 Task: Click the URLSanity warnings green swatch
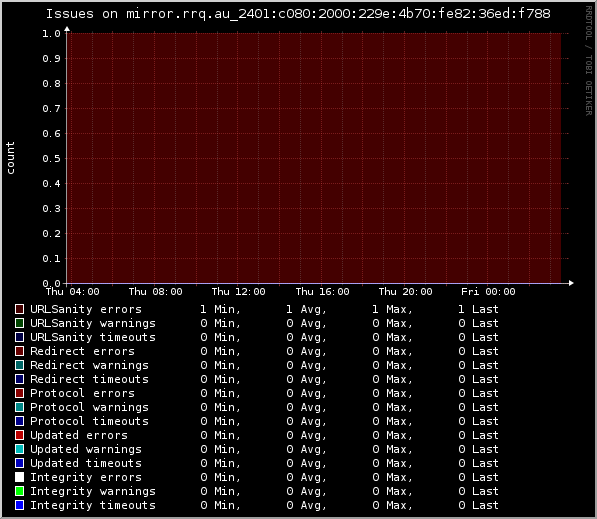pyautogui.click(x=19, y=323)
